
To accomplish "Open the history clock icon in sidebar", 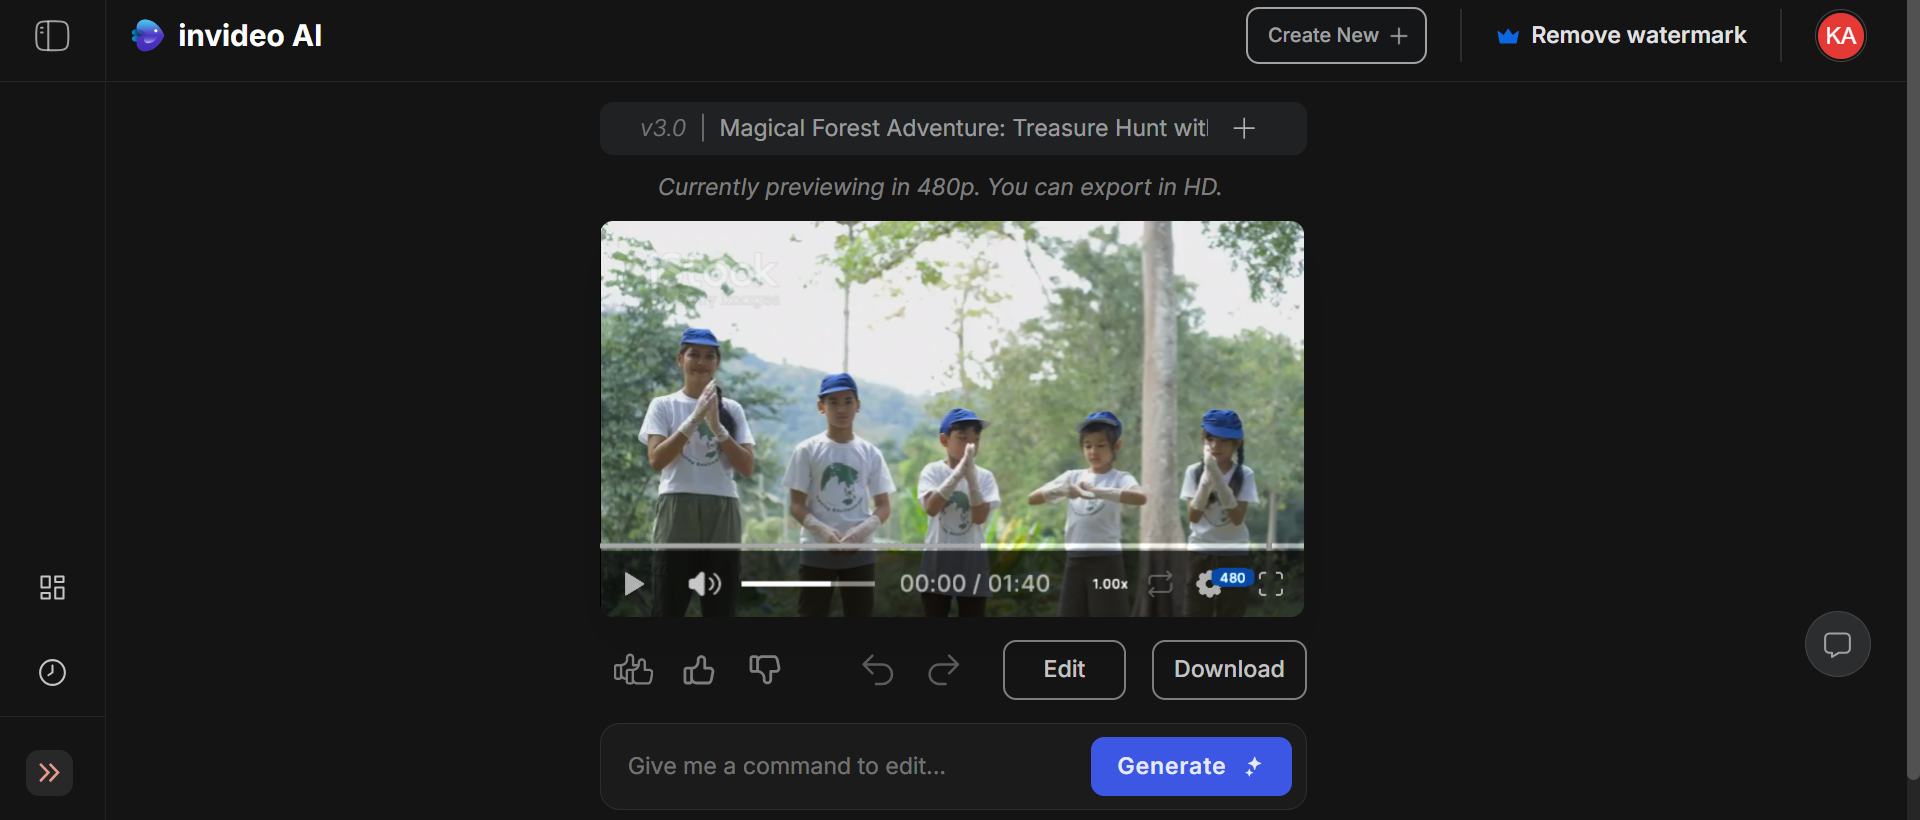I will [52, 672].
